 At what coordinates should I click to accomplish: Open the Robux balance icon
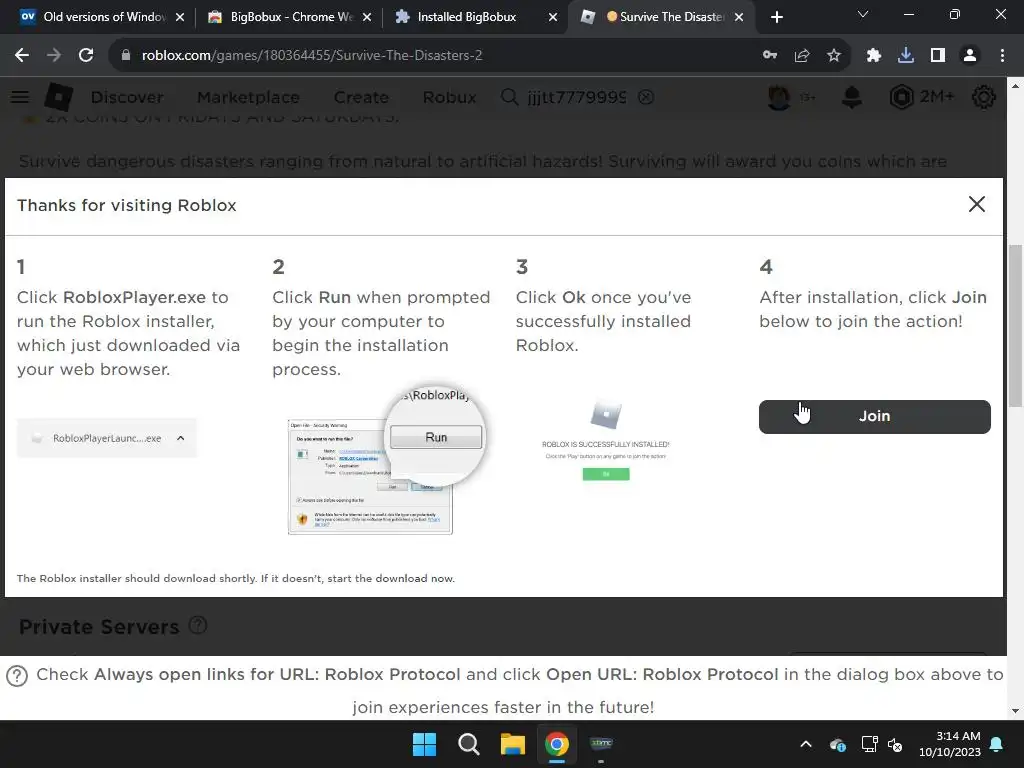tap(901, 97)
